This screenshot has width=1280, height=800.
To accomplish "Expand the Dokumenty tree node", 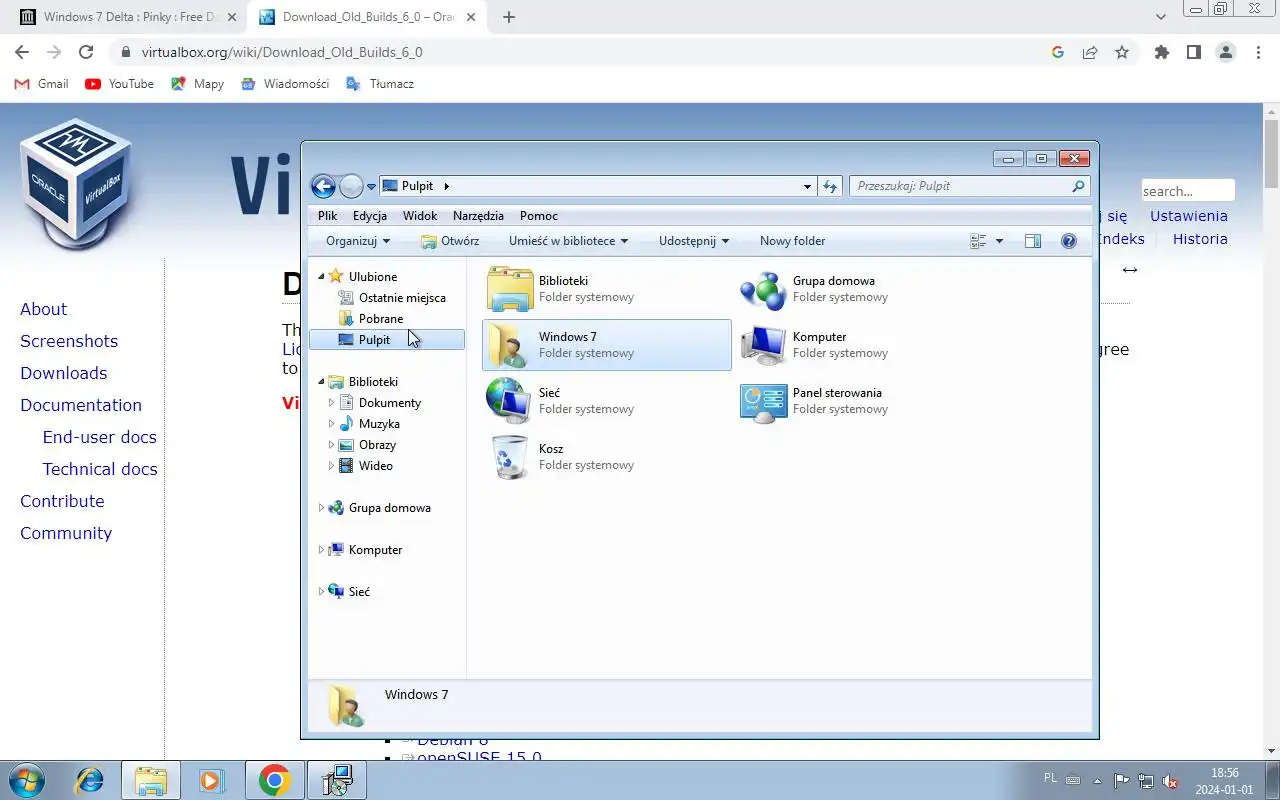I will (331, 403).
